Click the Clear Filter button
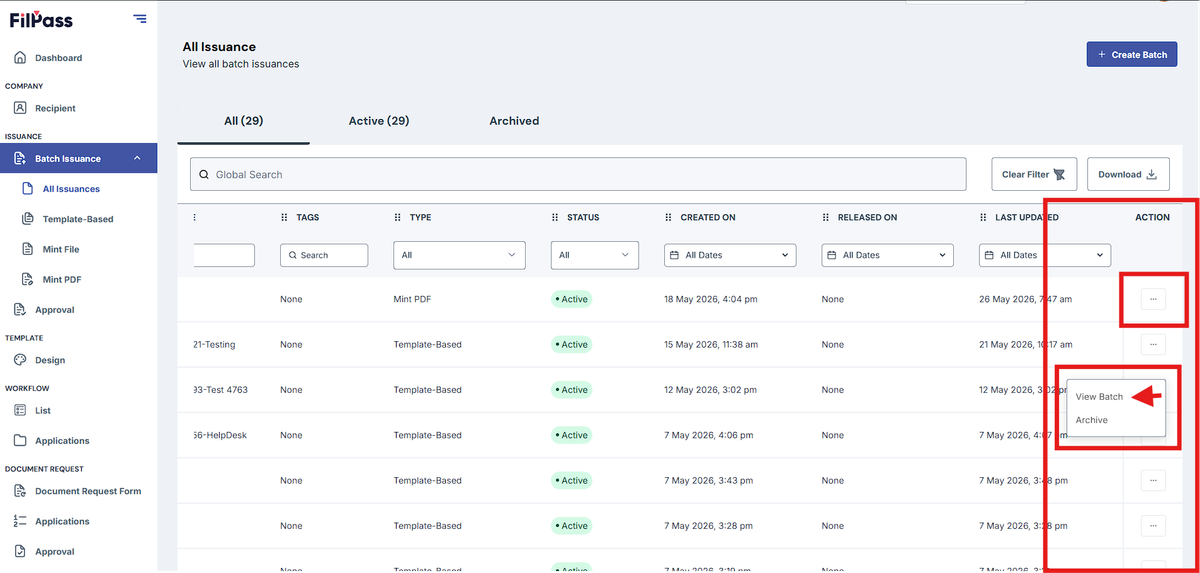The image size is (1200, 573). point(1033,174)
